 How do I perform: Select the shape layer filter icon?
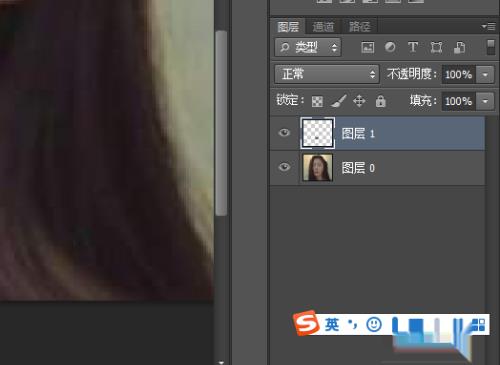point(436,47)
